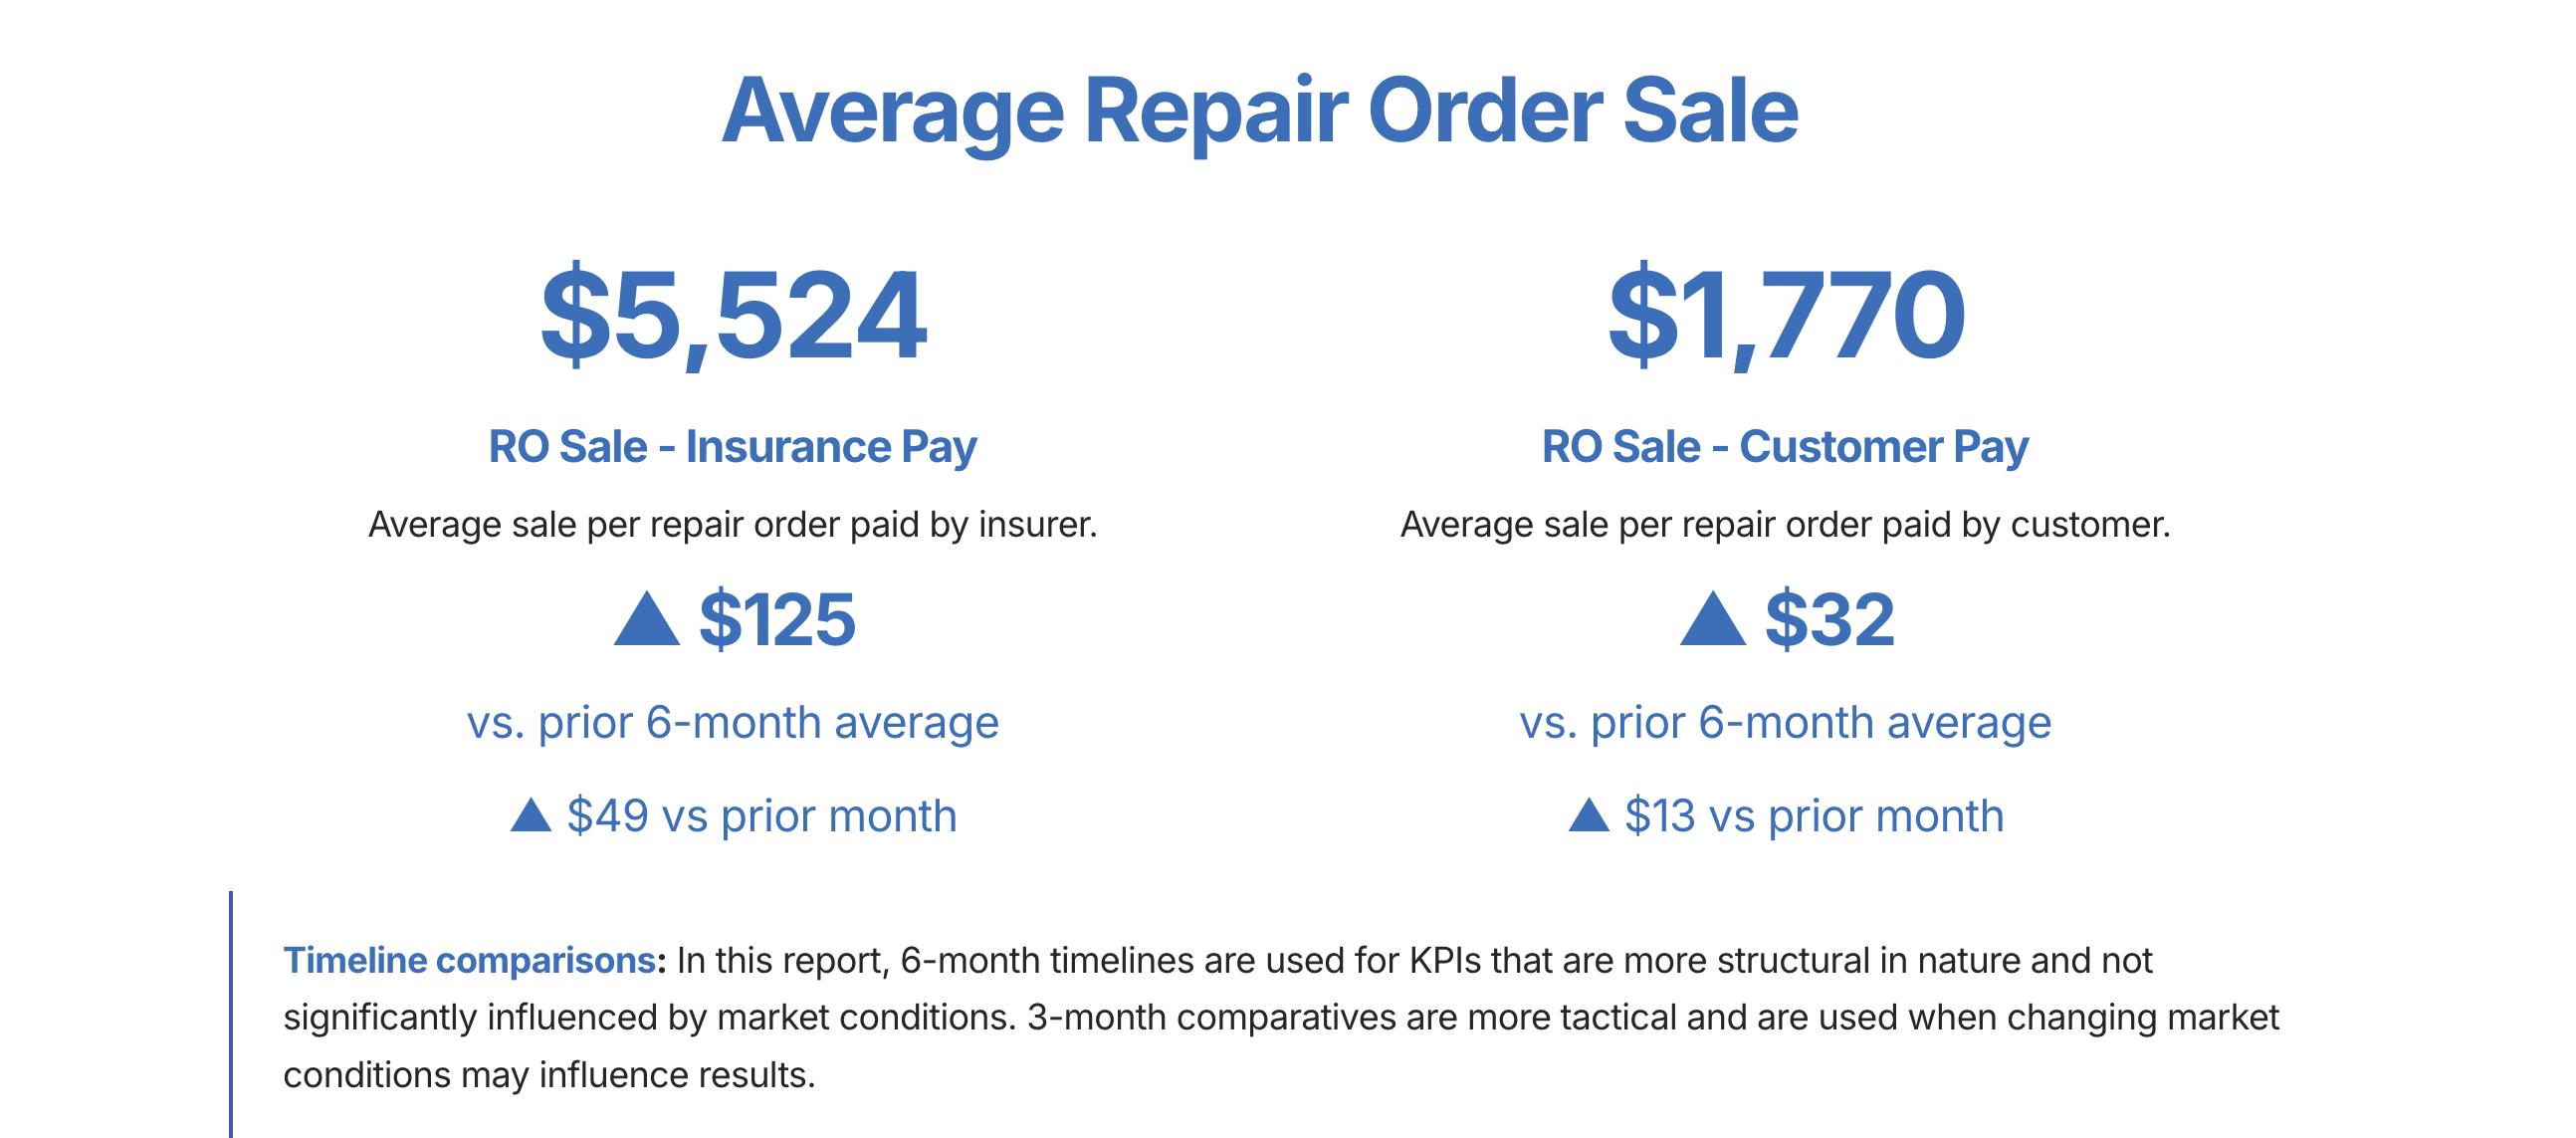Select the $5,524 insurance pay figure
2576x1138 pixels.
point(733,315)
